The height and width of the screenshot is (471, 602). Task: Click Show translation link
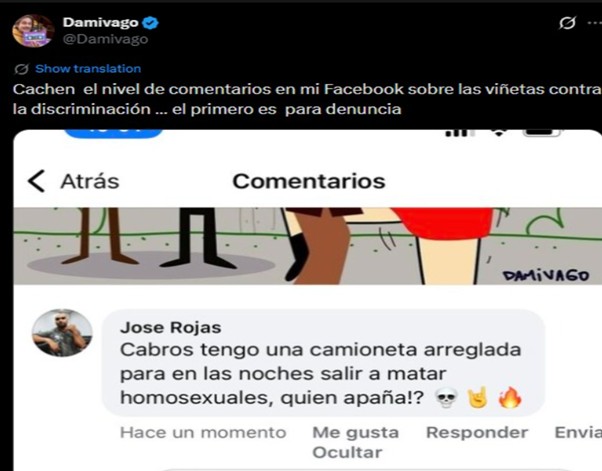click(x=88, y=69)
